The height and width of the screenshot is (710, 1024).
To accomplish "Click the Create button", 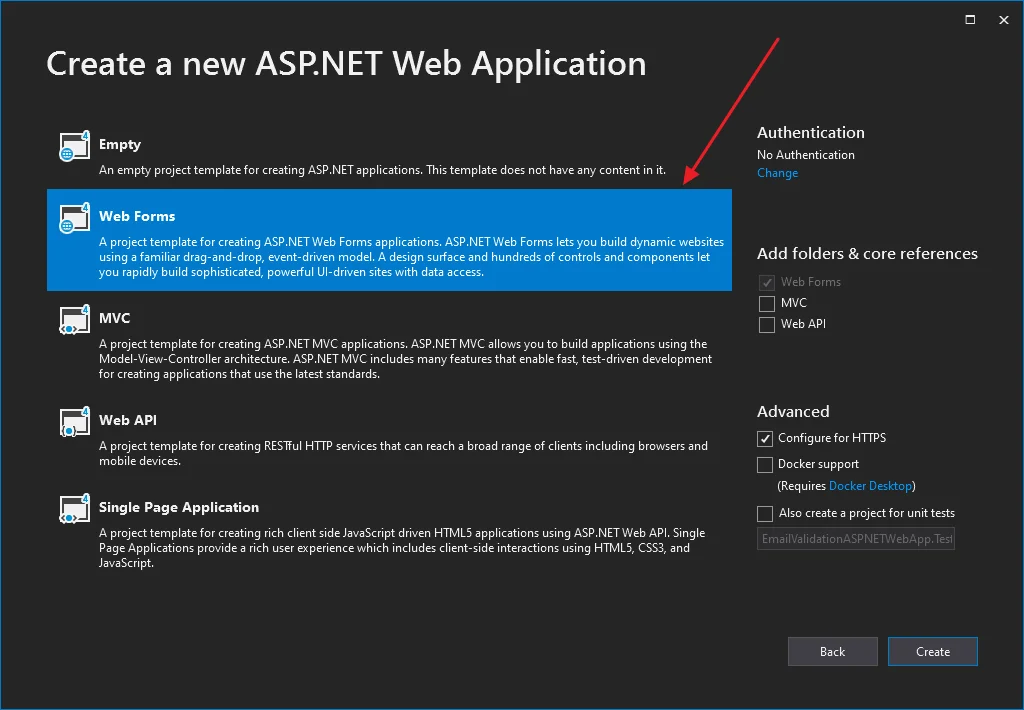I will click(x=932, y=651).
